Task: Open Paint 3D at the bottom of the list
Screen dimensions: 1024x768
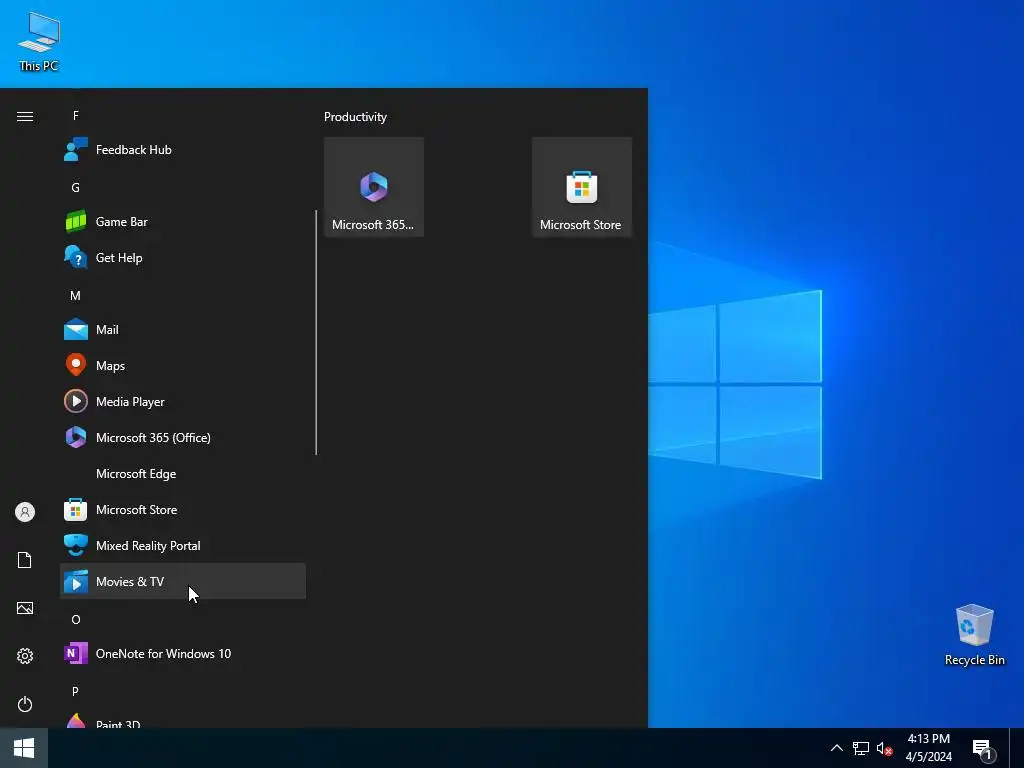Action: (182, 720)
